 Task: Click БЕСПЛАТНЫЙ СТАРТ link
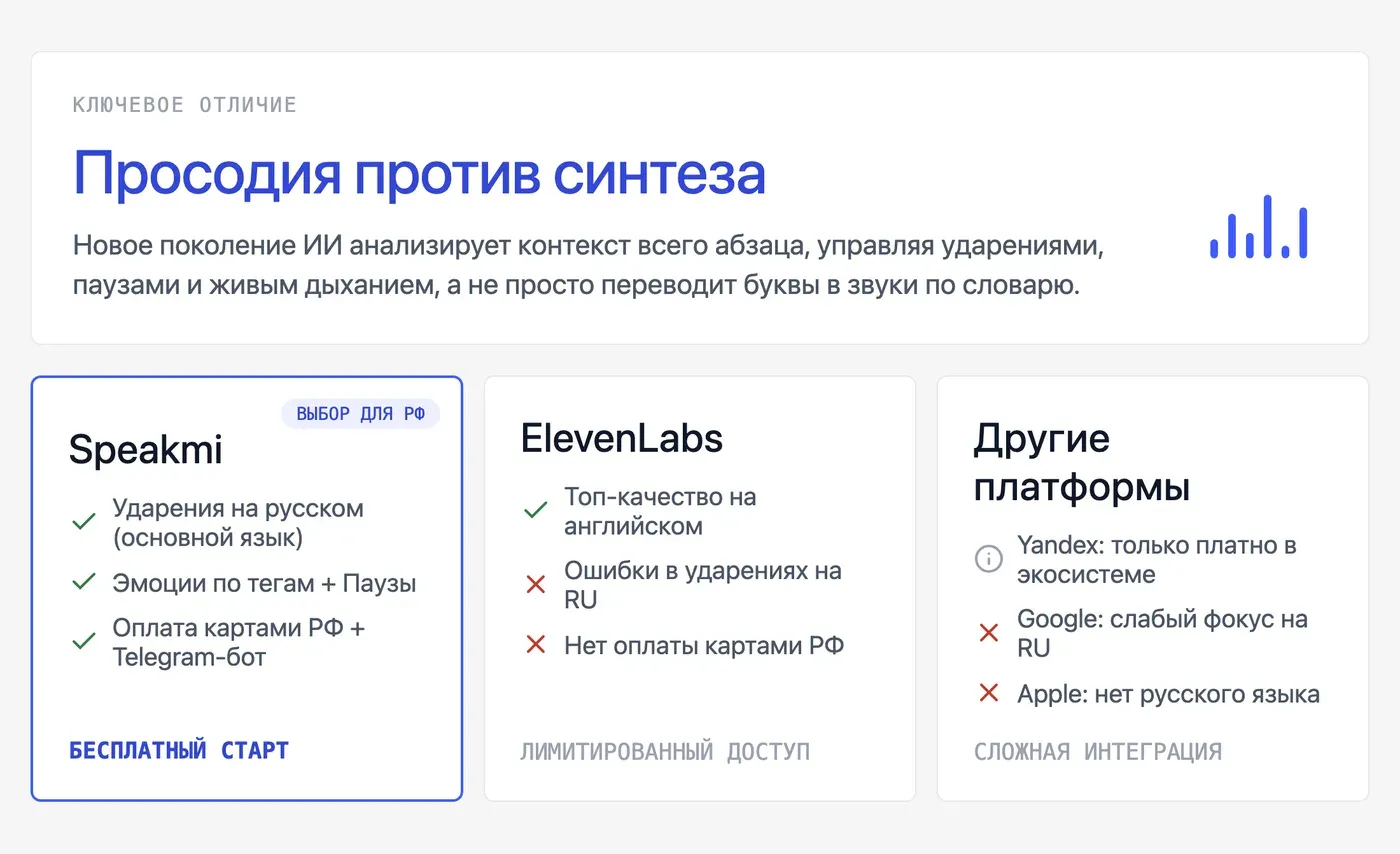click(179, 750)
